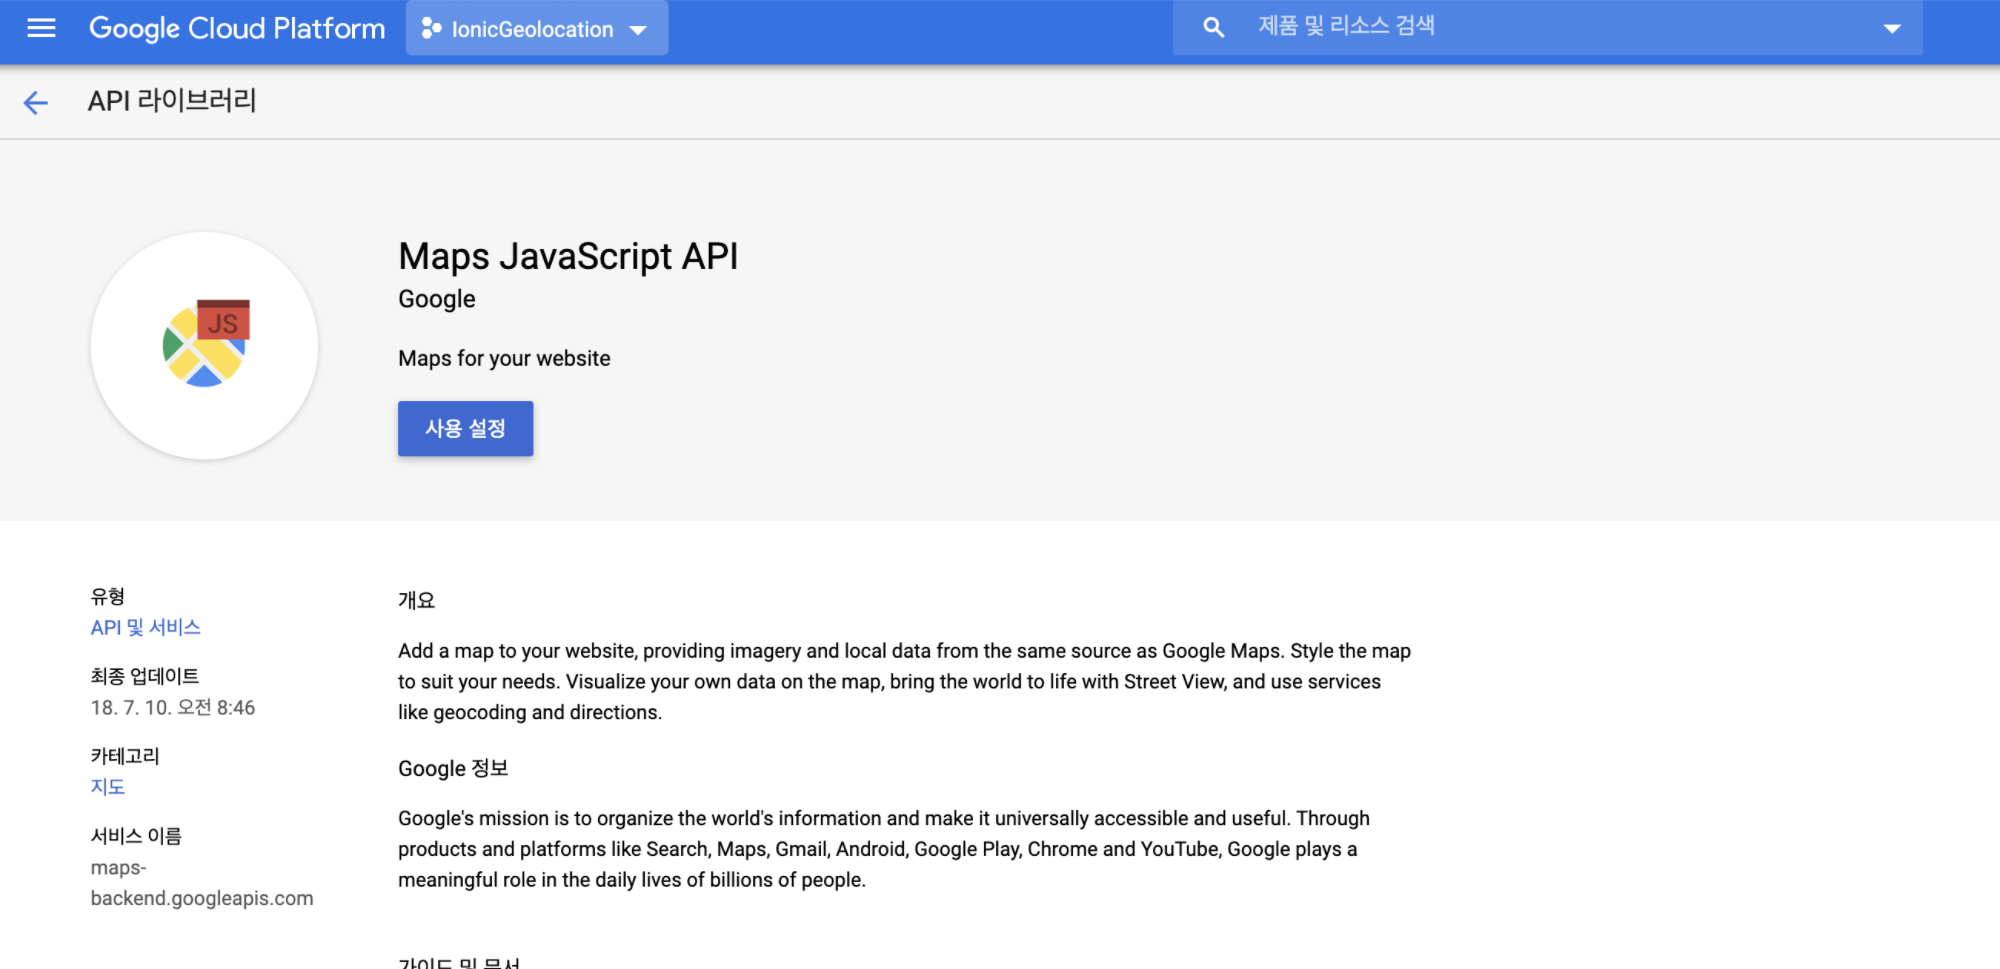Click the Maps JavaScript API logo thumbnail
Screen dimensions: 2000x969
[x=205, y=346]
